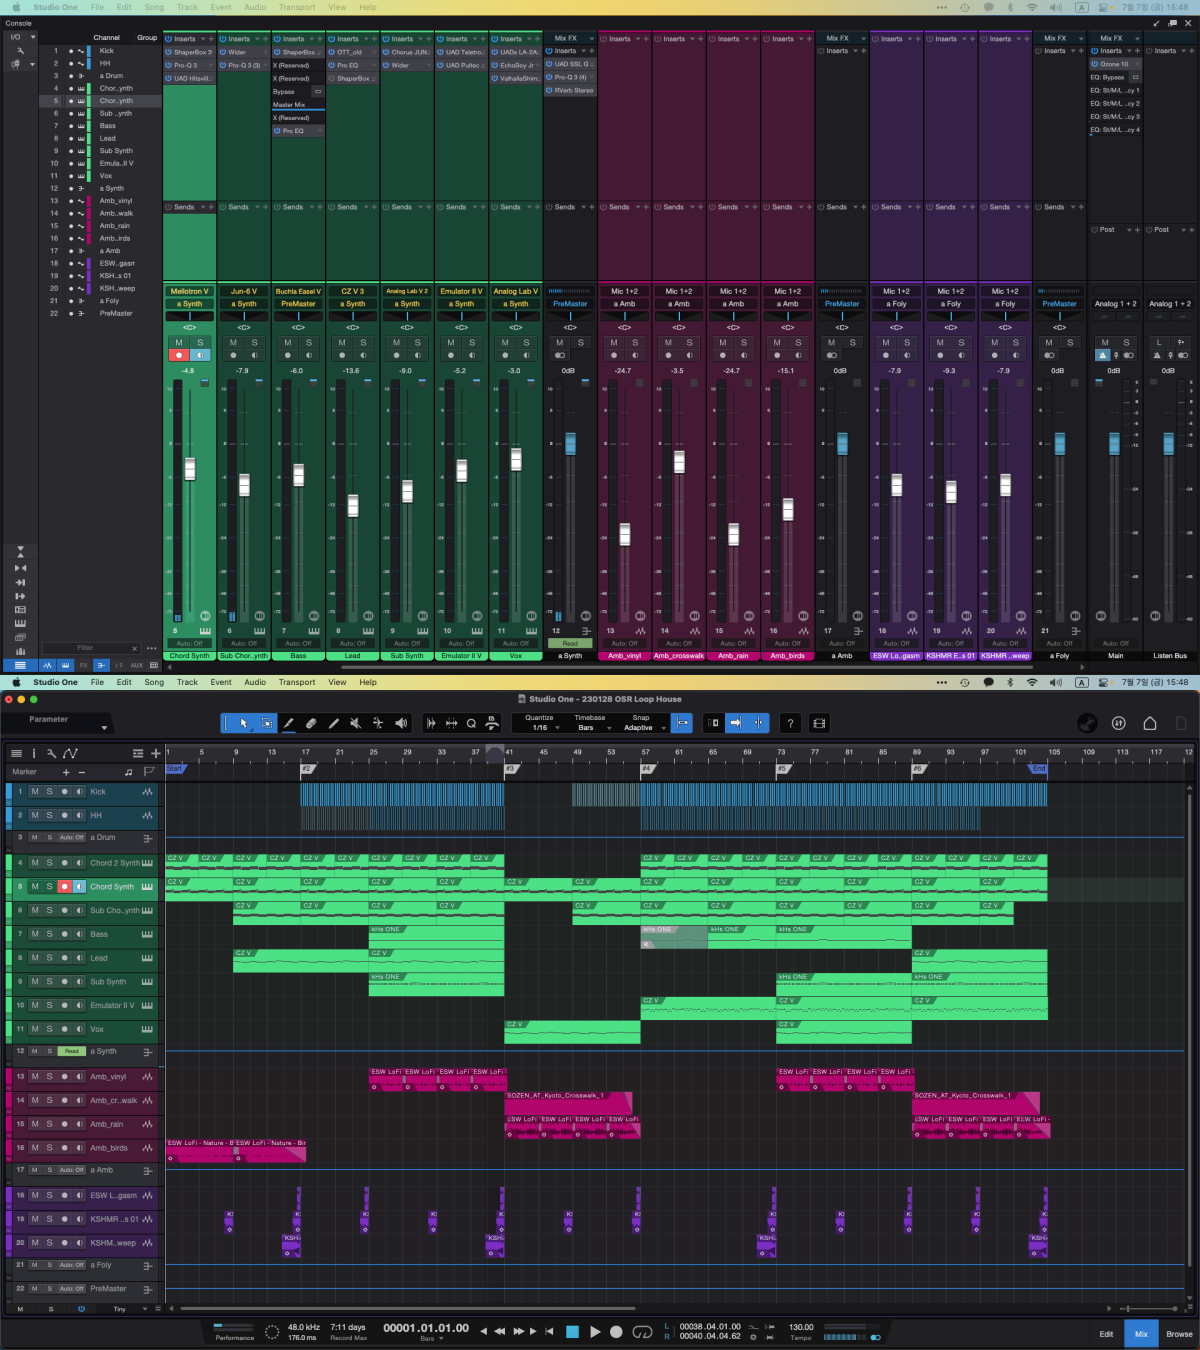Screen dimensions: 1200x1350
Task: Open the Quantize 1/16 dropdown
Action: click(x=540, y=727)
